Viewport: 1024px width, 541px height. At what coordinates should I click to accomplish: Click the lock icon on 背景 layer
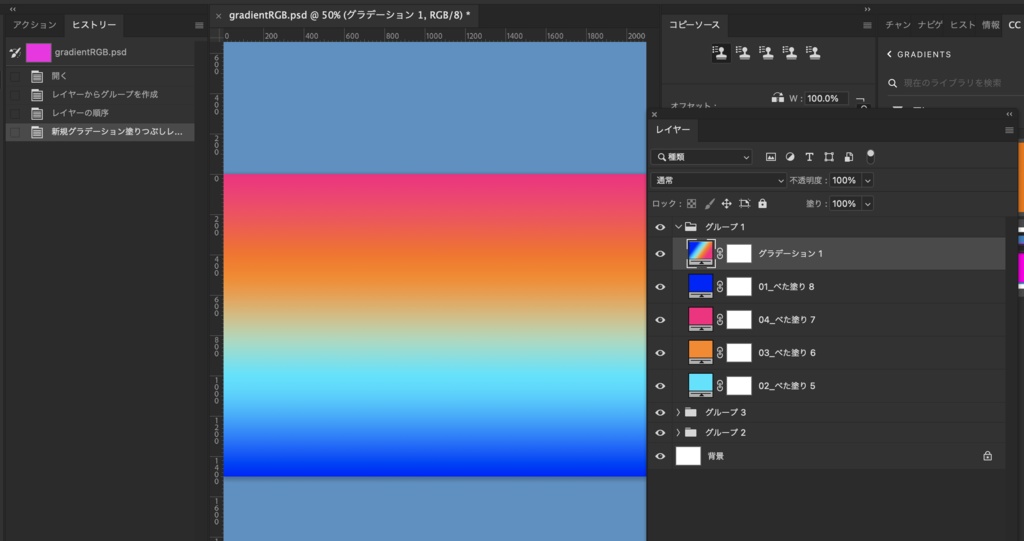tap(987, 455)
